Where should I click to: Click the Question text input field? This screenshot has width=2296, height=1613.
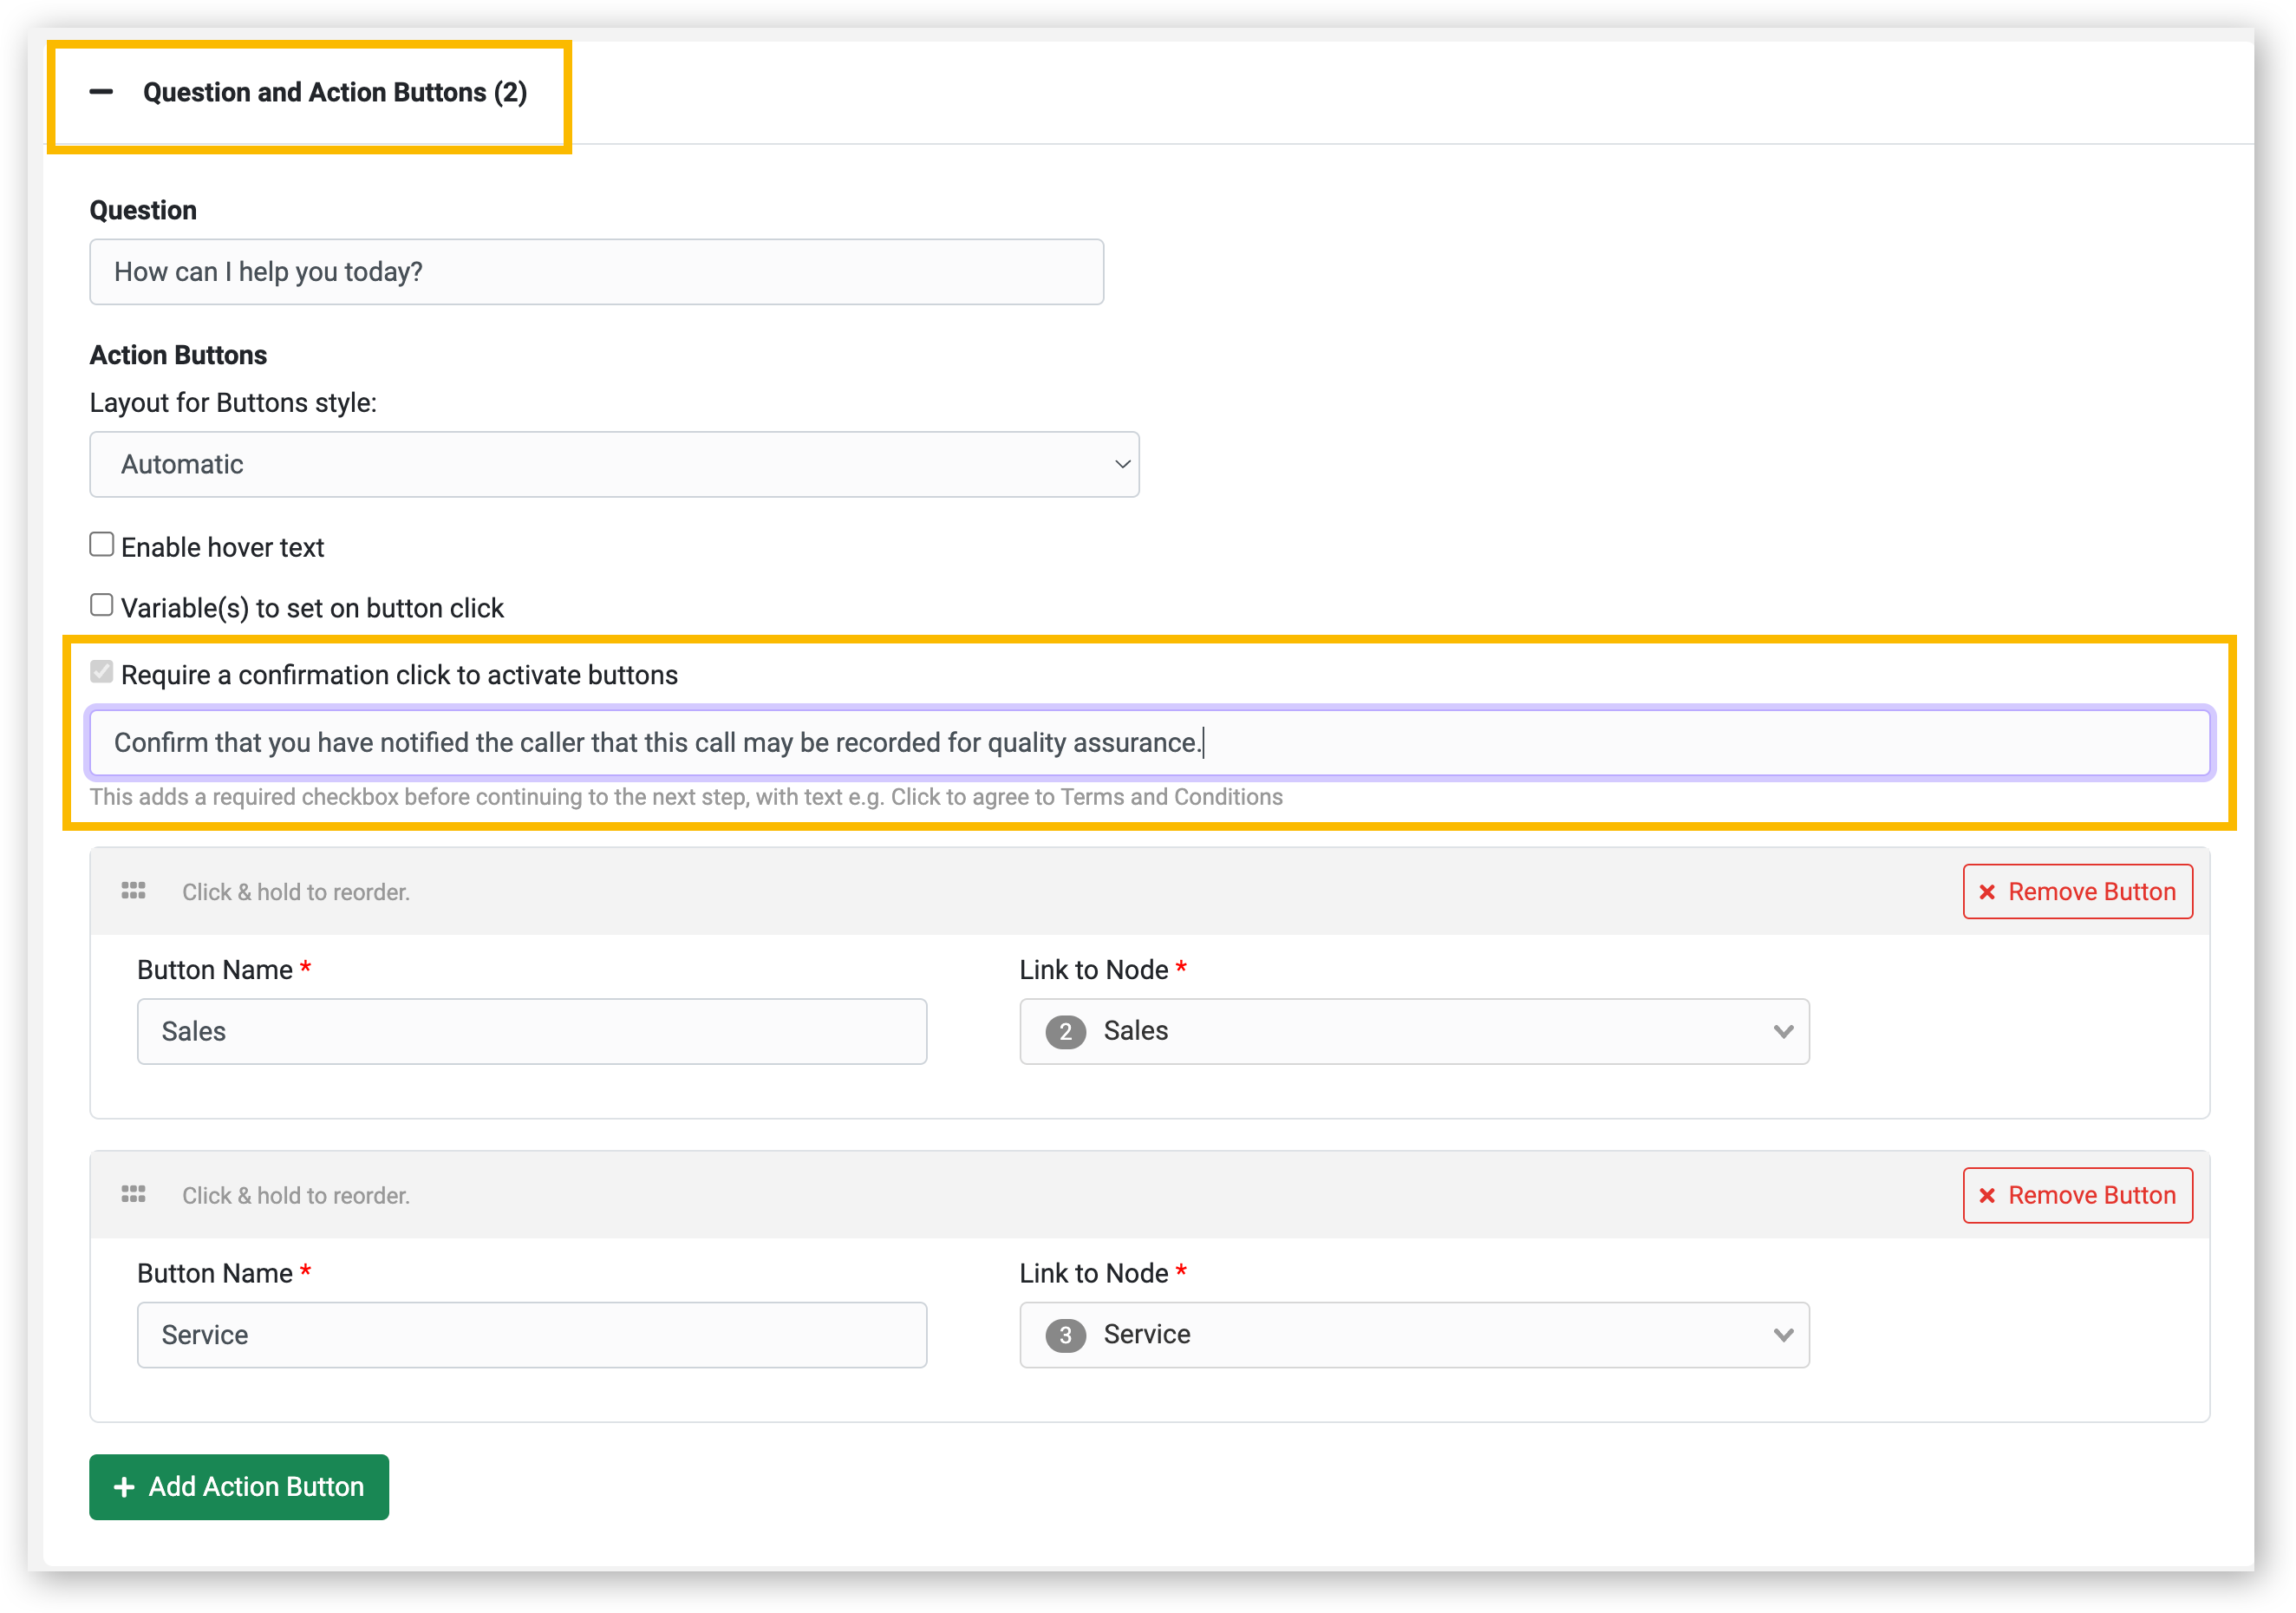click(596, 272)
